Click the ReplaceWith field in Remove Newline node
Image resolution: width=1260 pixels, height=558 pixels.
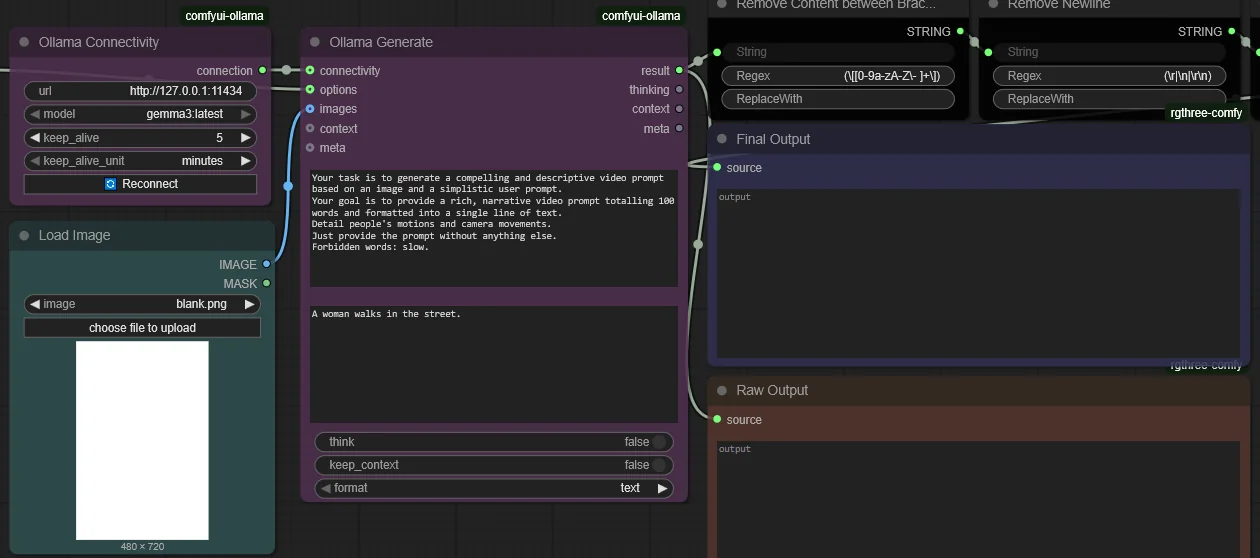click(1109, 99)
